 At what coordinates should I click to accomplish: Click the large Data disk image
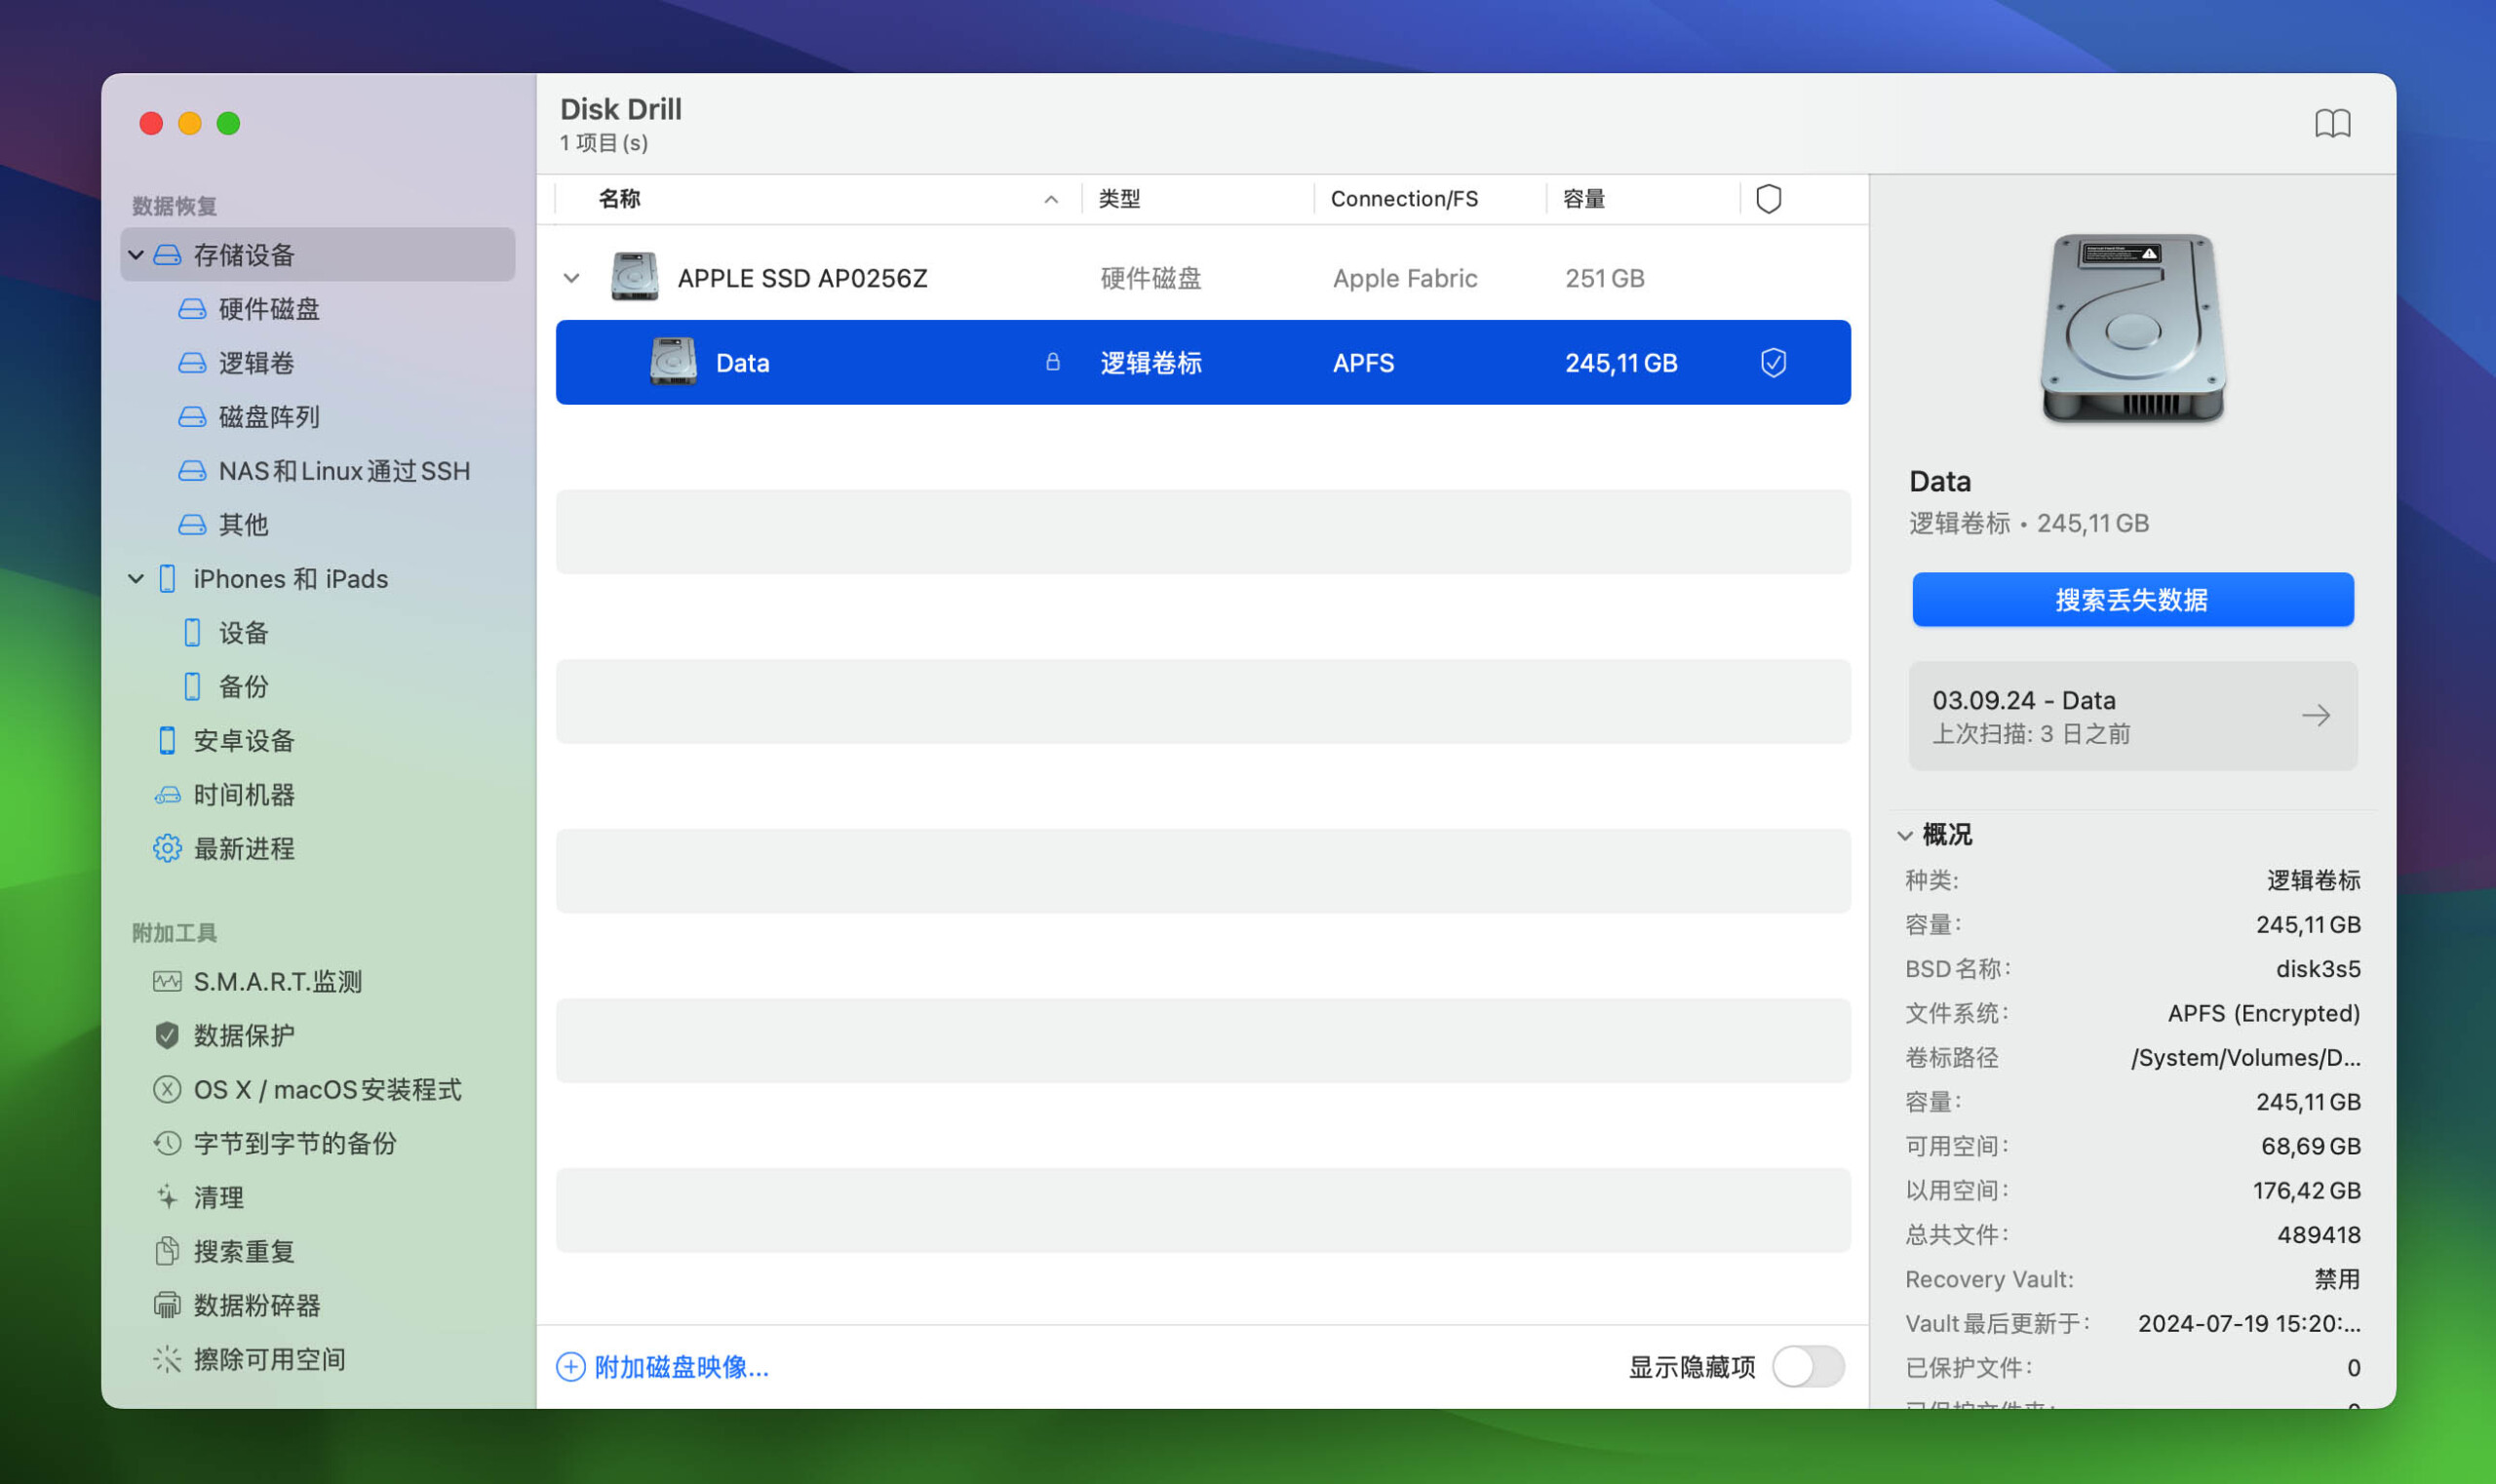coord(2132,328)
